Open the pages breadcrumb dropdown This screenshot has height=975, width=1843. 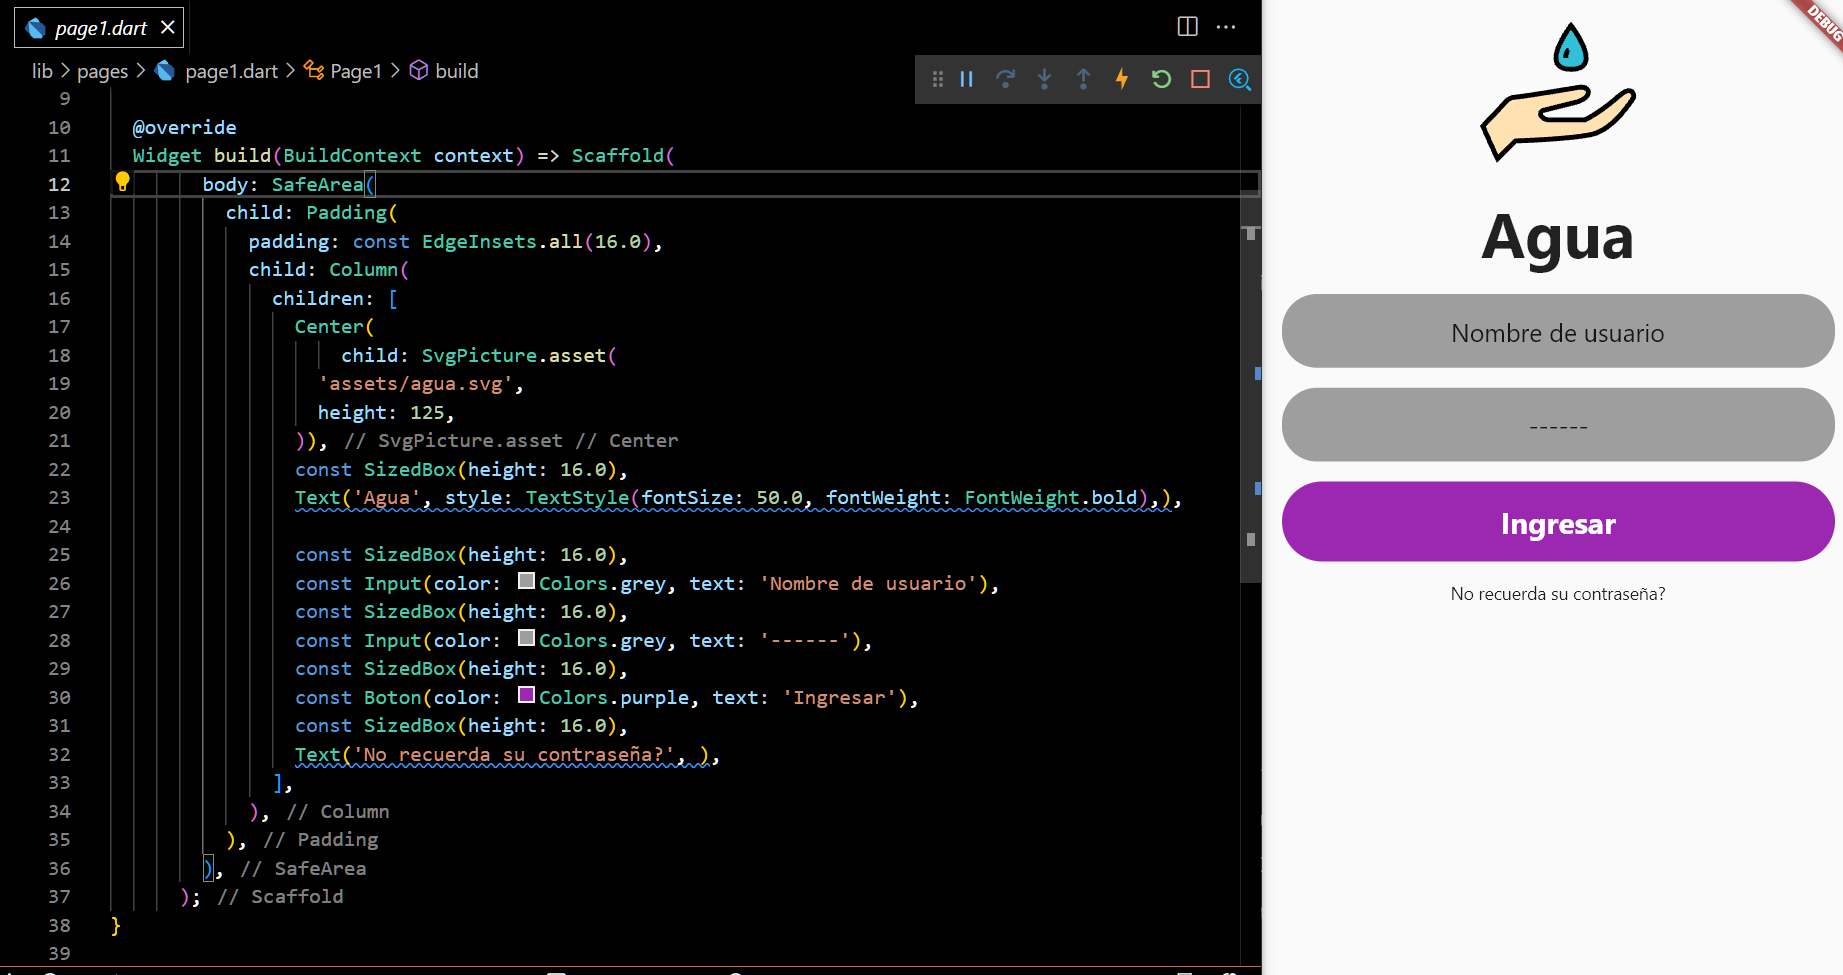coord(102,71)
